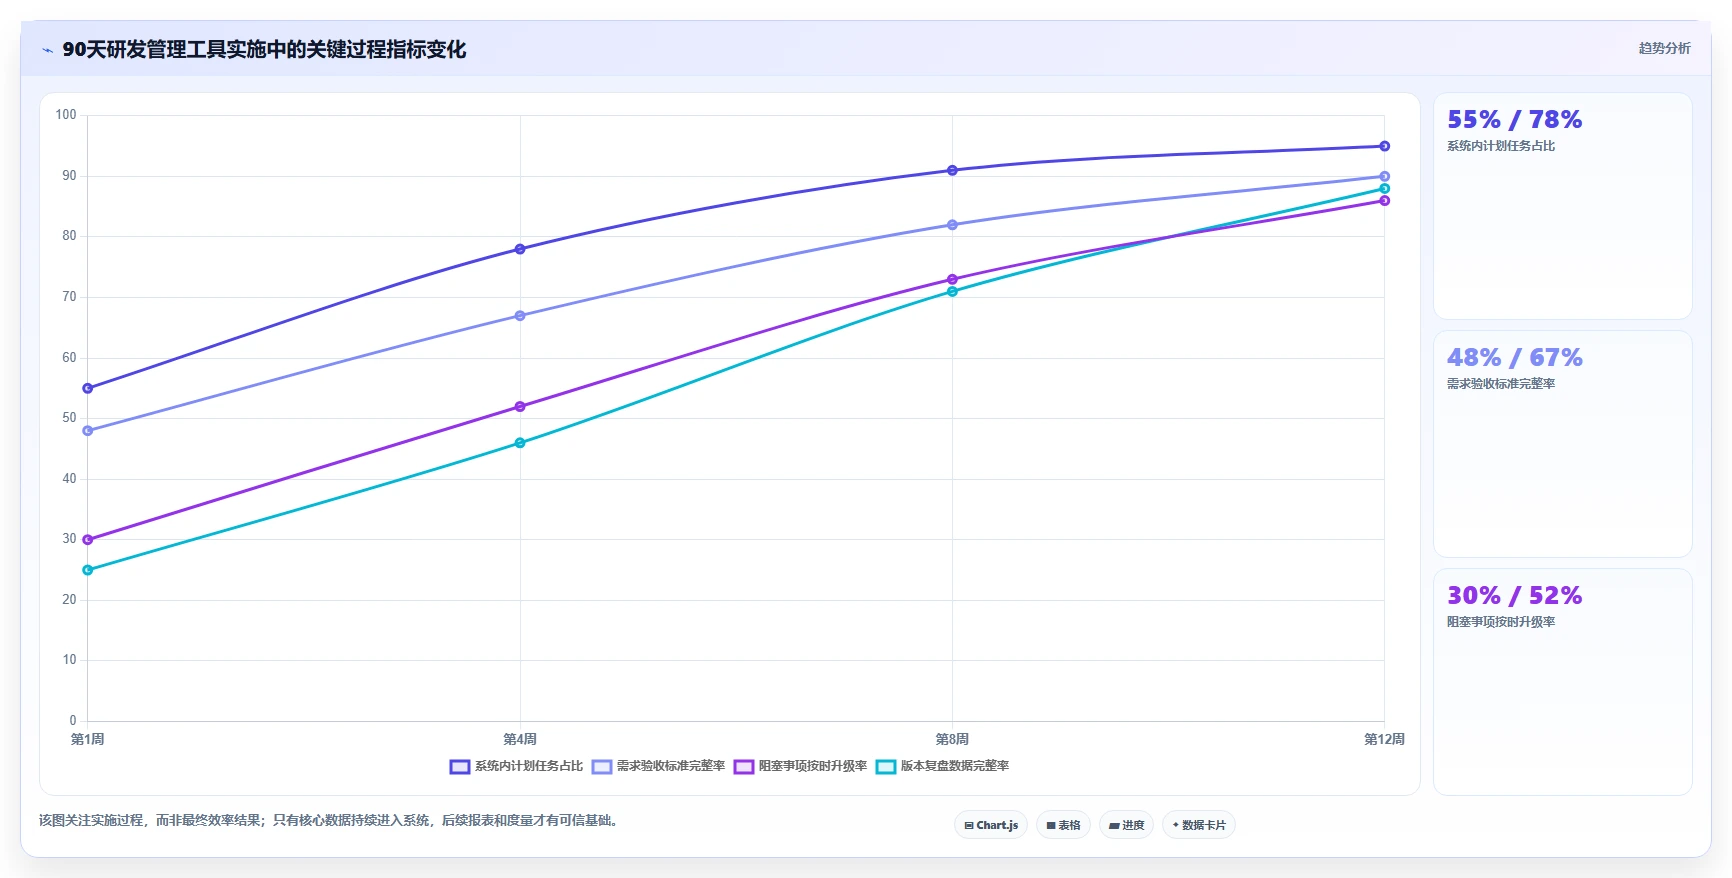Open the 55% / 78% stat card
The height and width of the screenshot is (878, 1732).
coord(1563,206)
